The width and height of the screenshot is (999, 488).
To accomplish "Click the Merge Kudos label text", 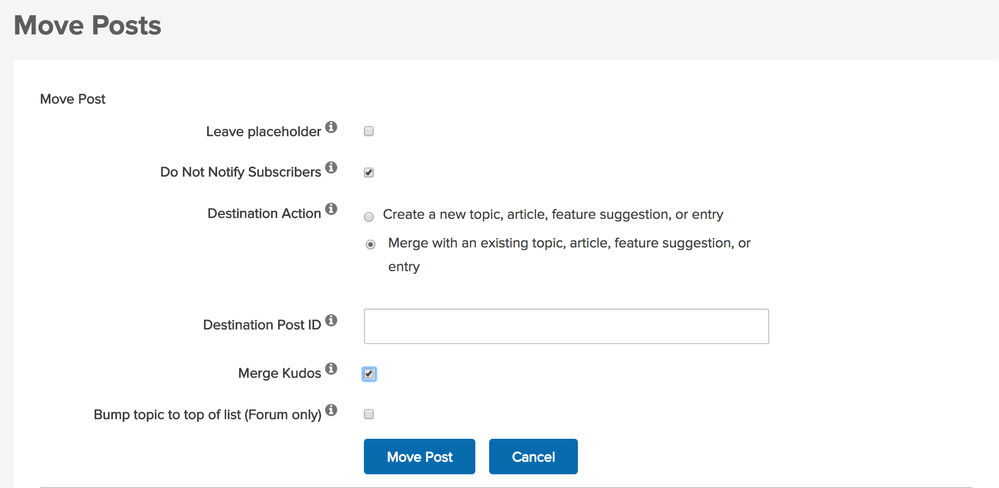I will coord(280,374).
